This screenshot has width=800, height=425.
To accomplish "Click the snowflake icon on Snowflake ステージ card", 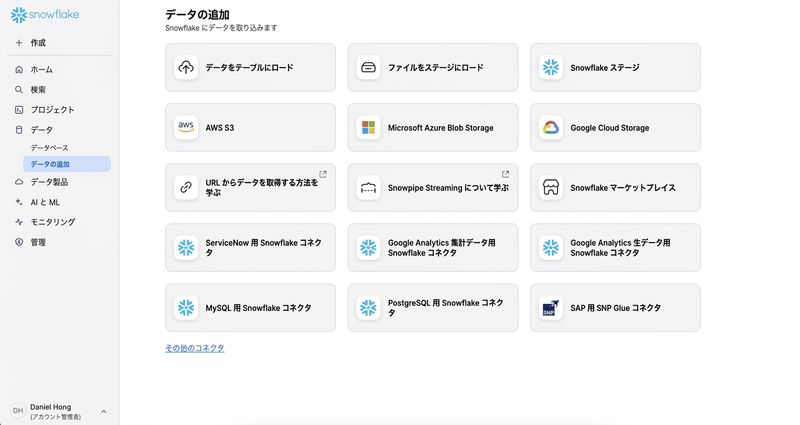I will click(551, 67).
